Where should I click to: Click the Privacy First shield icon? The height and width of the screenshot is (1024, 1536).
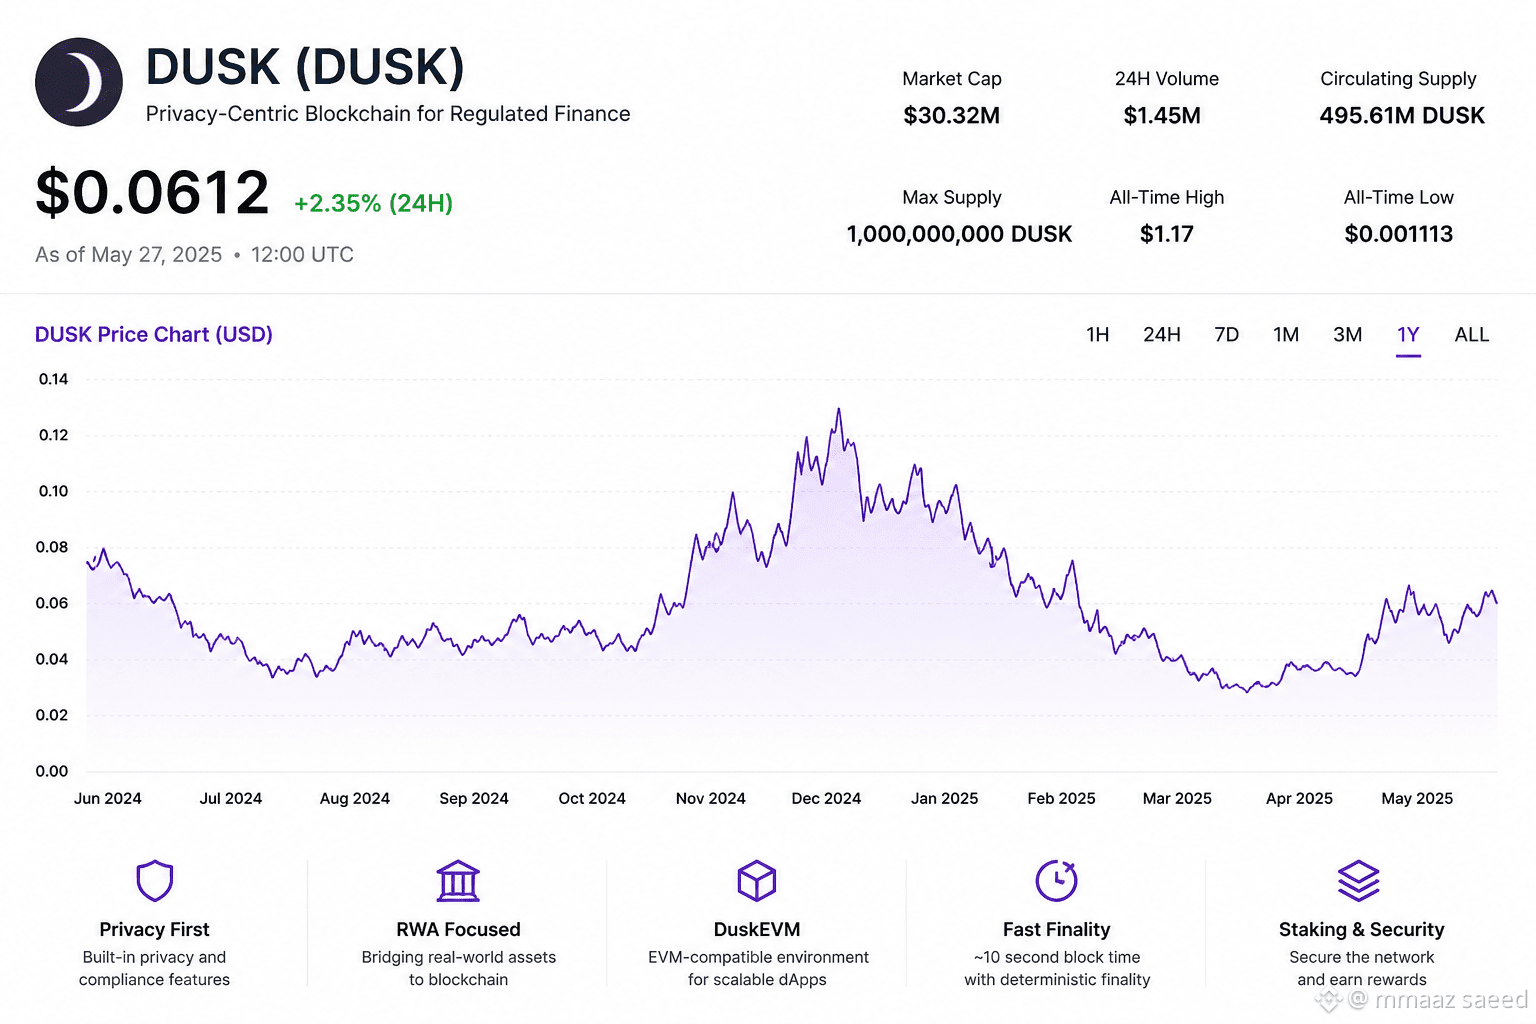(155, 881)
